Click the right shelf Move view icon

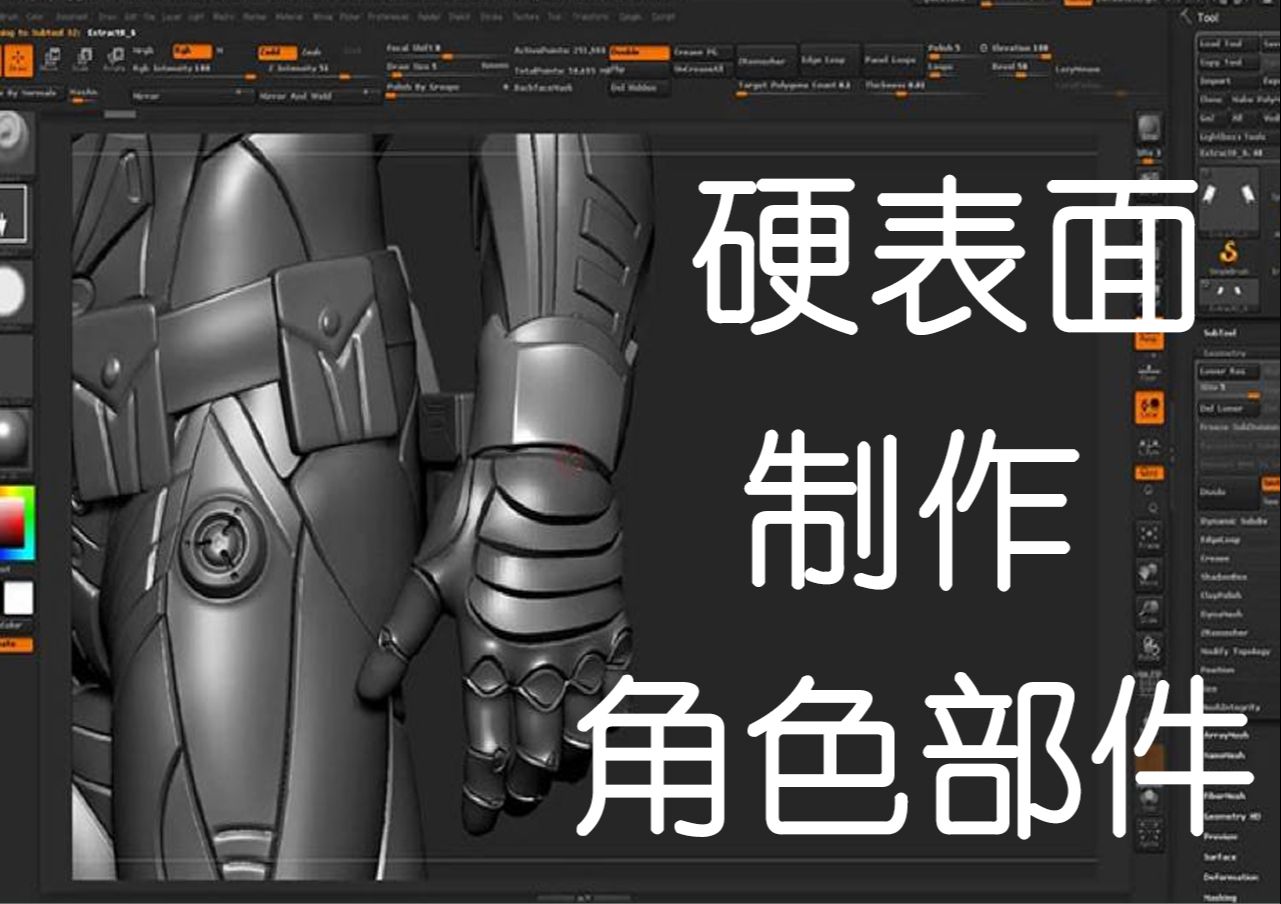1149,574
